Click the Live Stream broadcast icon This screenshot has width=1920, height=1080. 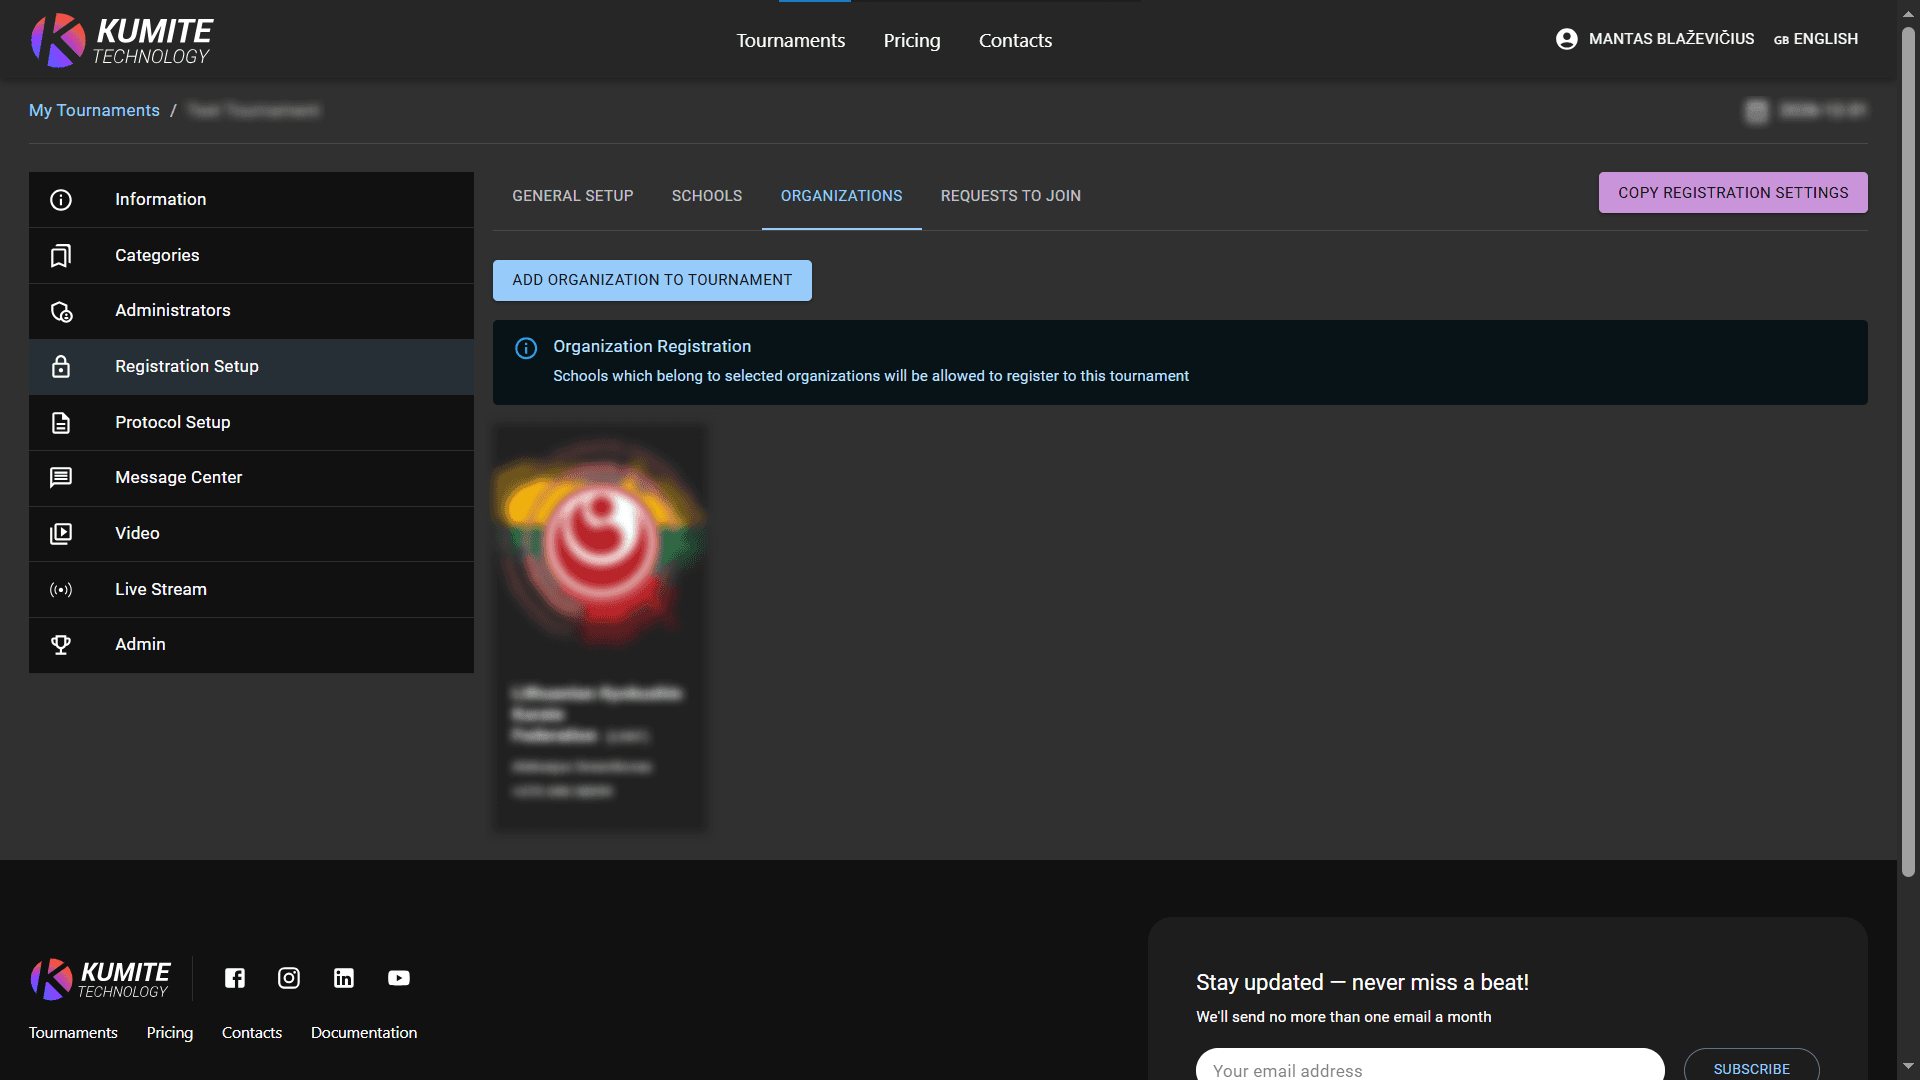(61, 590)
